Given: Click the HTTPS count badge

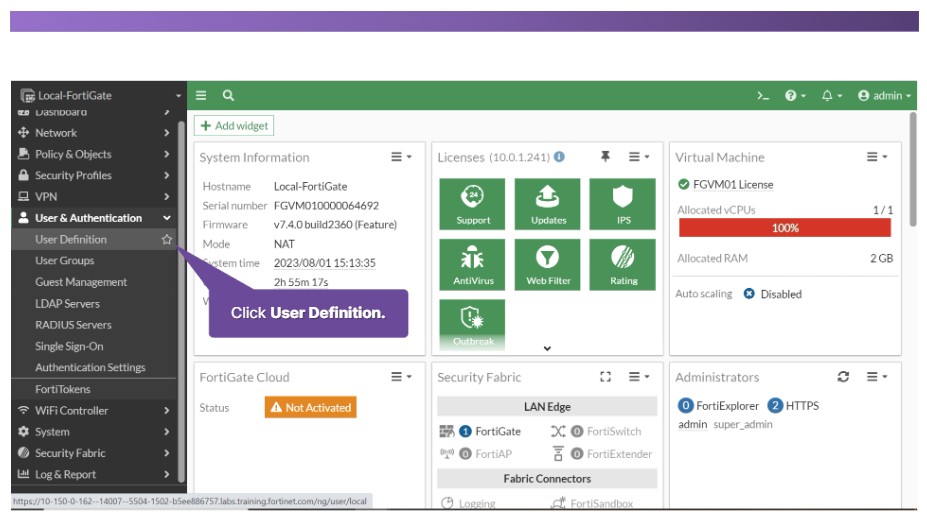Looking at the screenshot, I should point(775,406).
